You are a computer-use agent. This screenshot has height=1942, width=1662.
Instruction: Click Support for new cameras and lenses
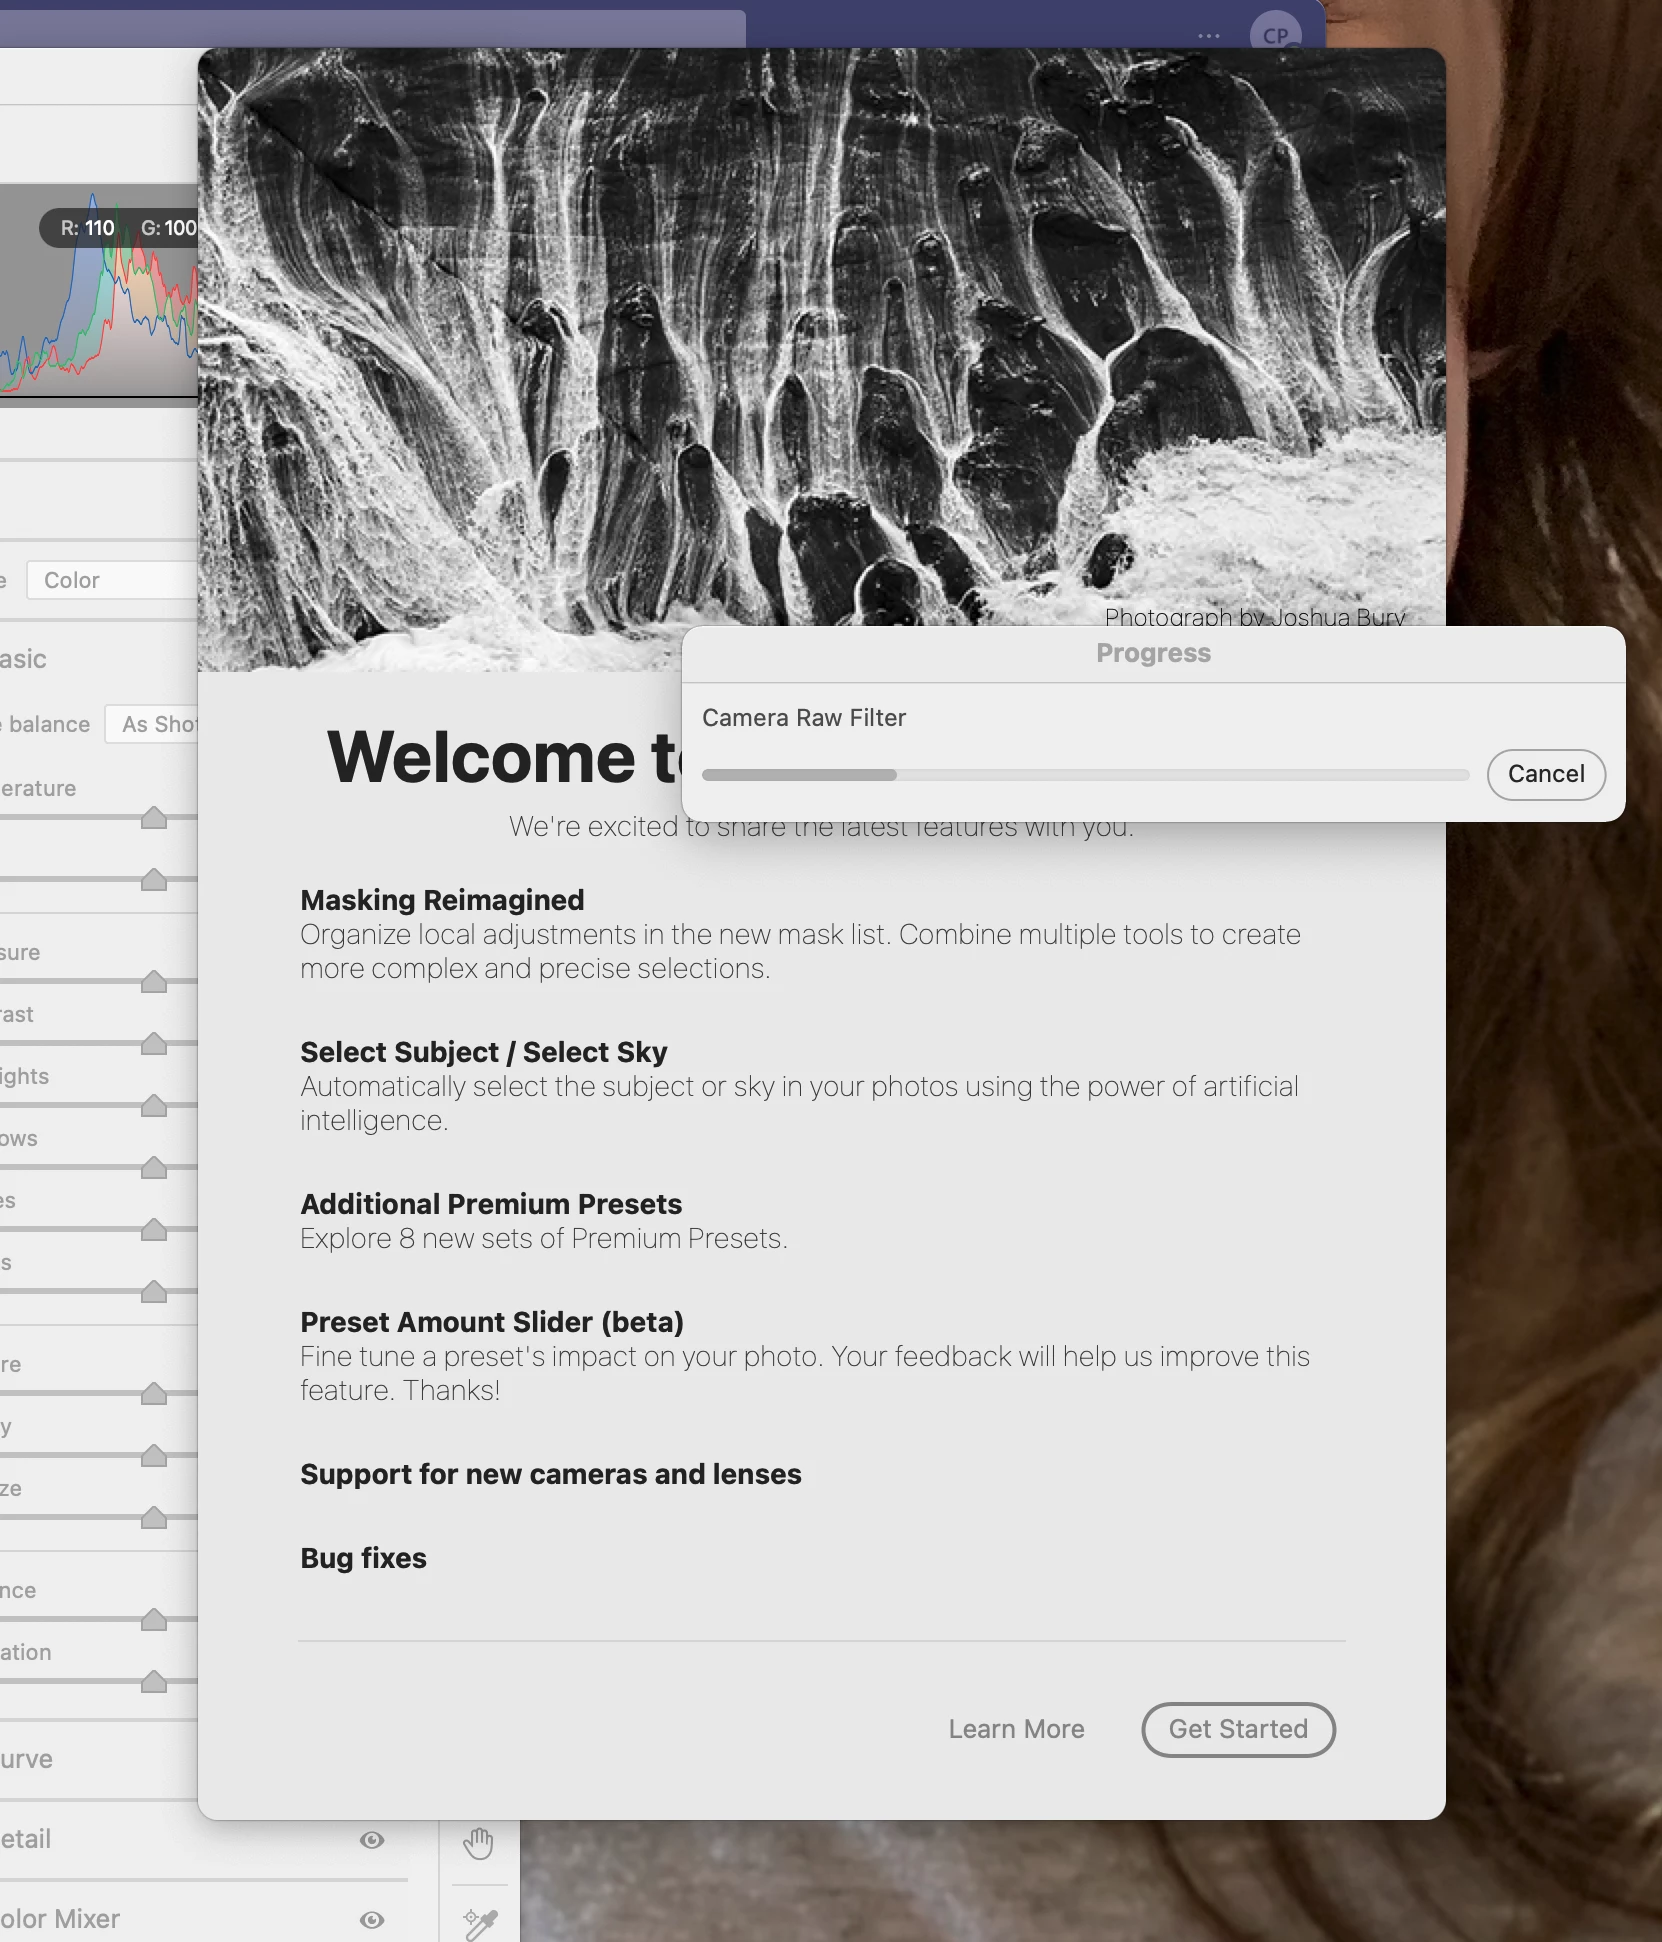[x=551, y=1474]
